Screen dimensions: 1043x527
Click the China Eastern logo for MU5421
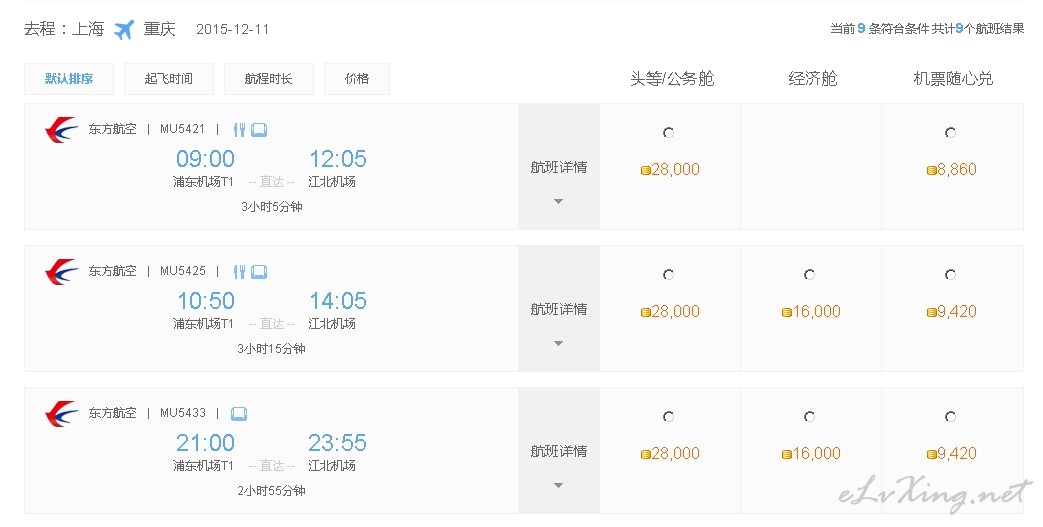click(x=61, y=130)
